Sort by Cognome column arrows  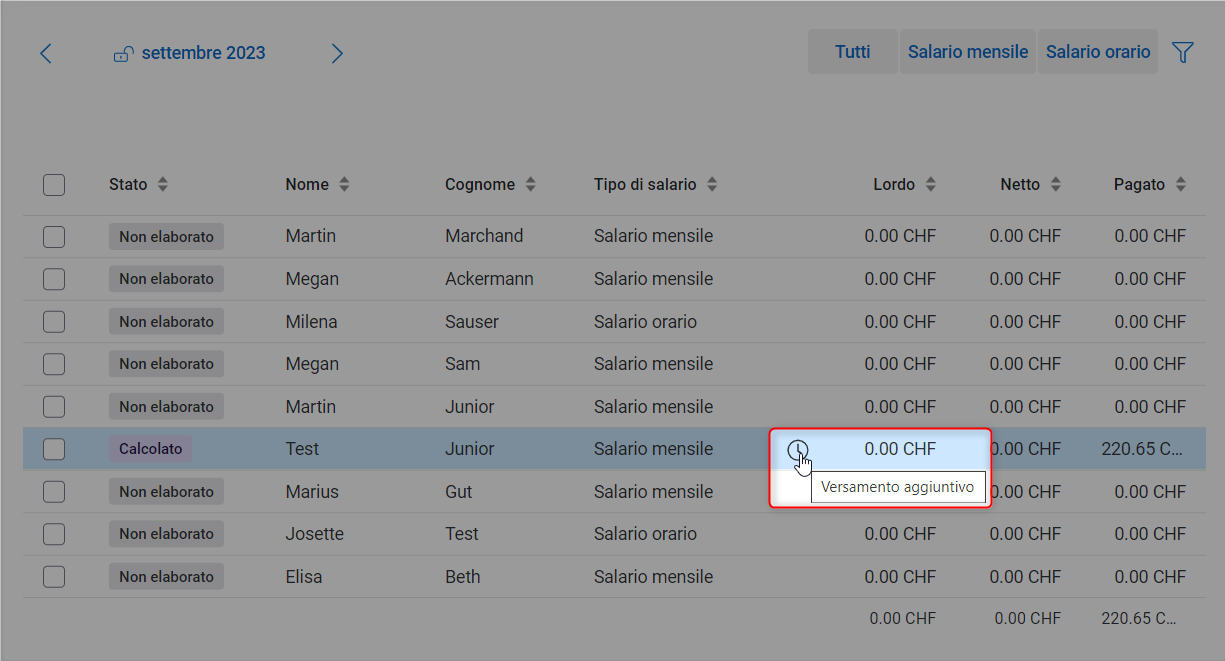(x=531, y=185)
